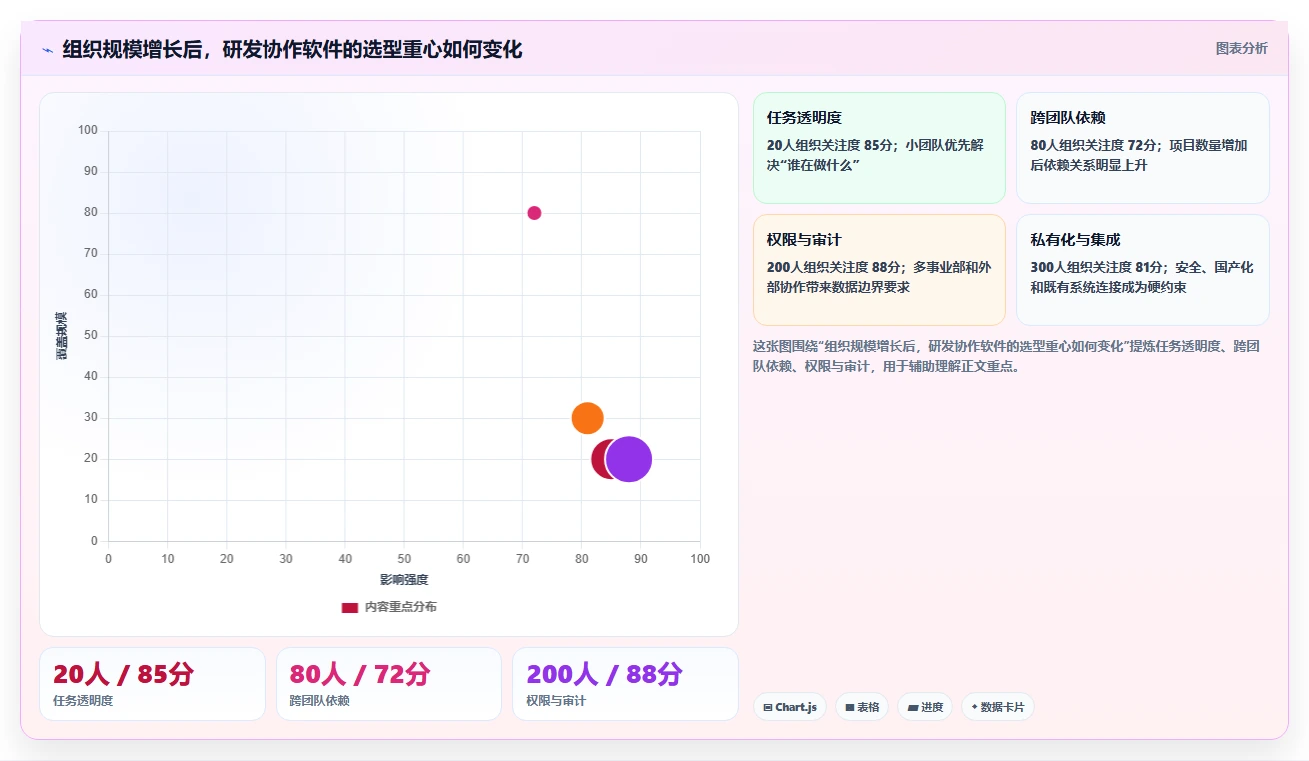The height and width of the screenshot is (761, 1309).
Task: Click the 任务透明度 caption under 20人 / 85分
Action: click(x=83, y=701)
